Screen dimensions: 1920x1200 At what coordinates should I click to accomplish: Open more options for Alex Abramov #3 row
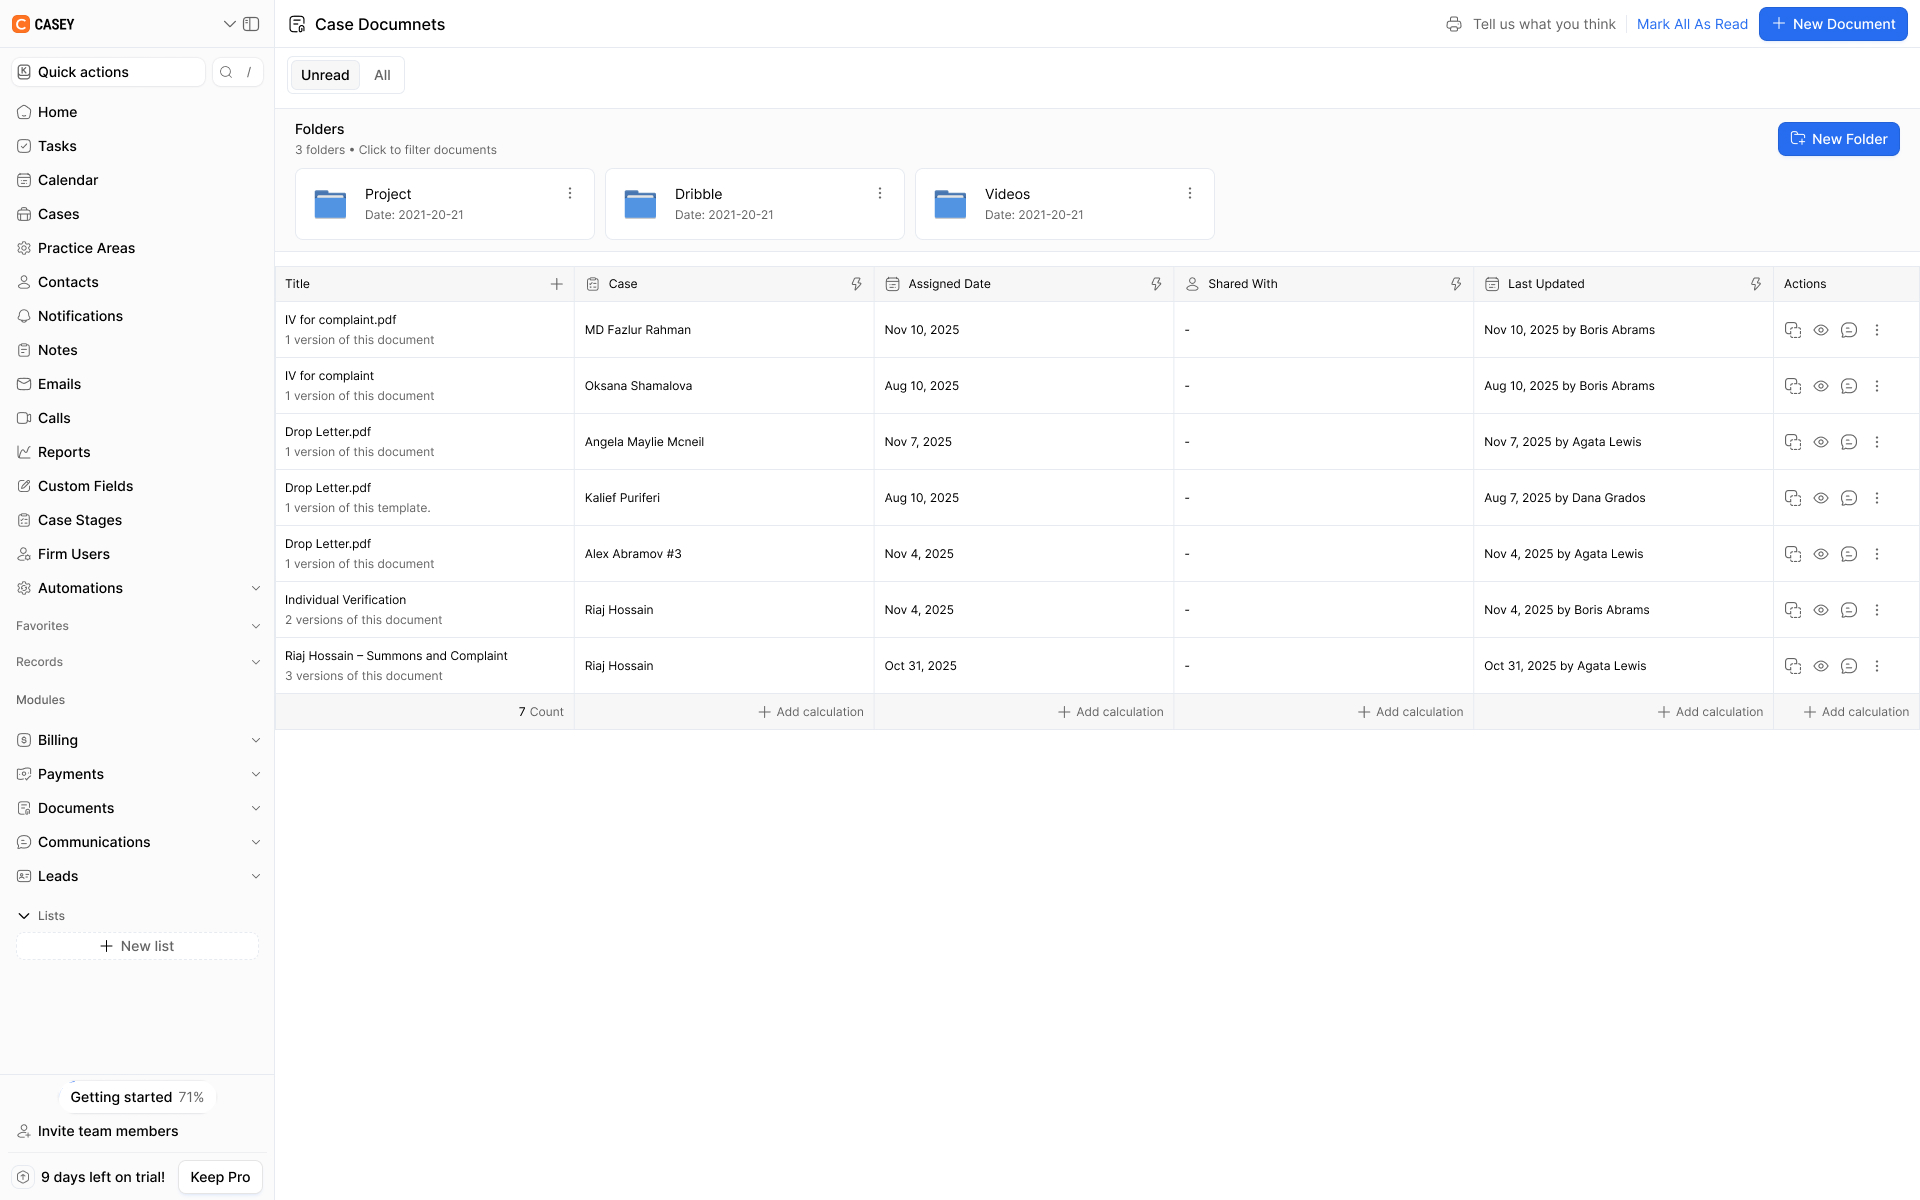[1877, 554]
